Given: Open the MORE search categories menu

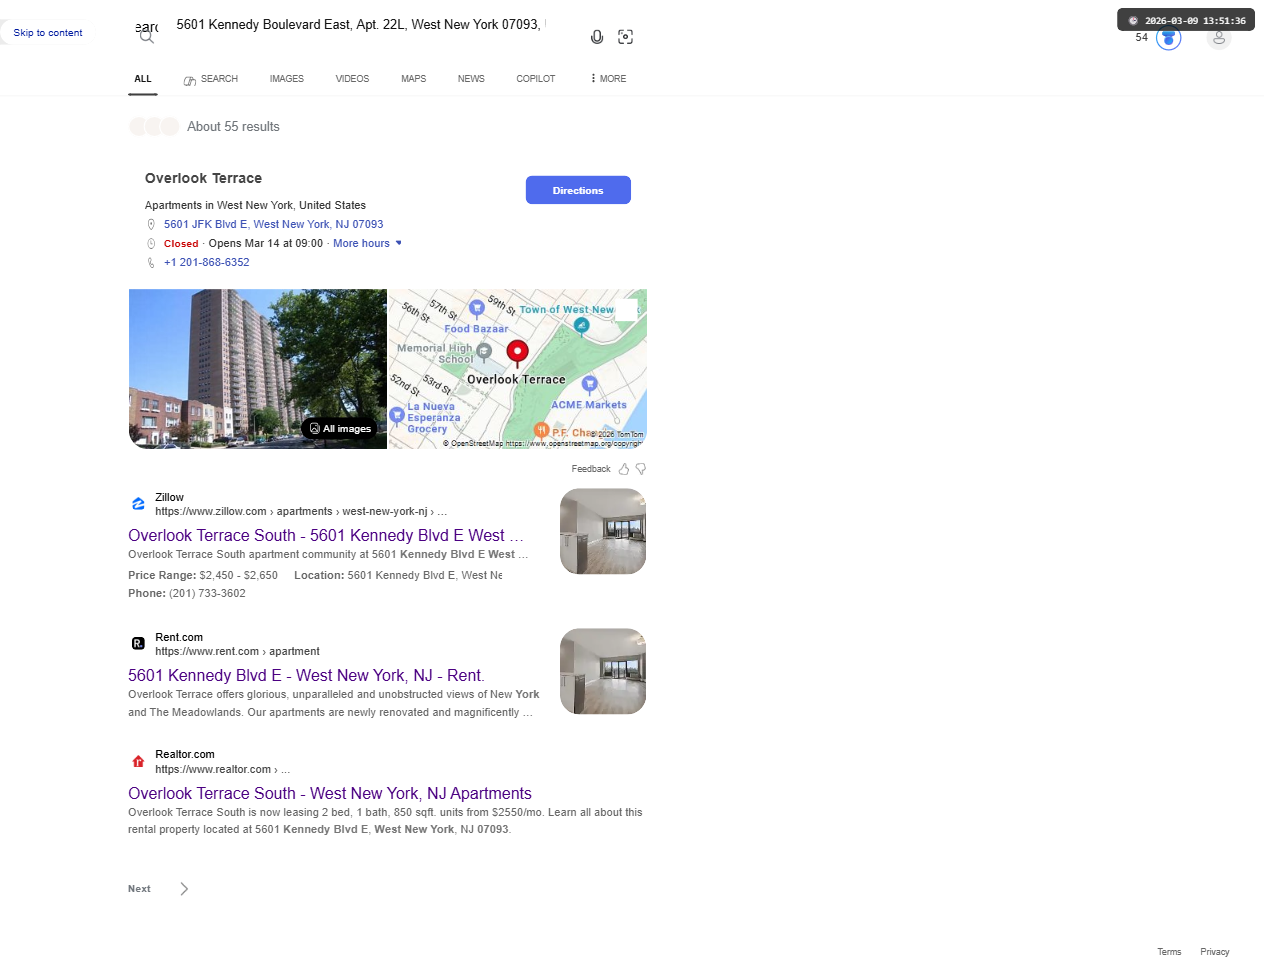Looking at the screenshot, I should (608, 79).
